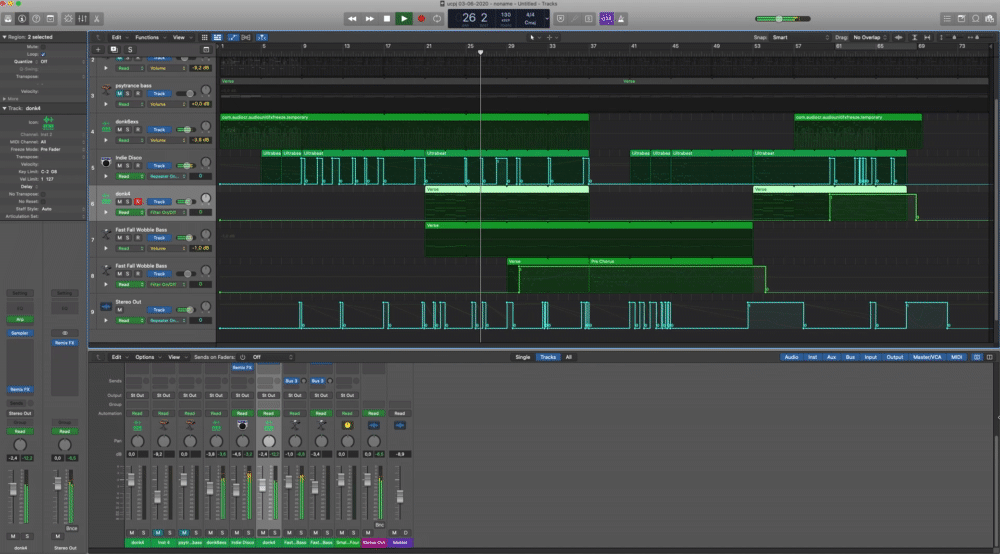The image size is (1000, 554).
Task: Click the Aux filter button in mixer
Action: [x=833, y=357]
